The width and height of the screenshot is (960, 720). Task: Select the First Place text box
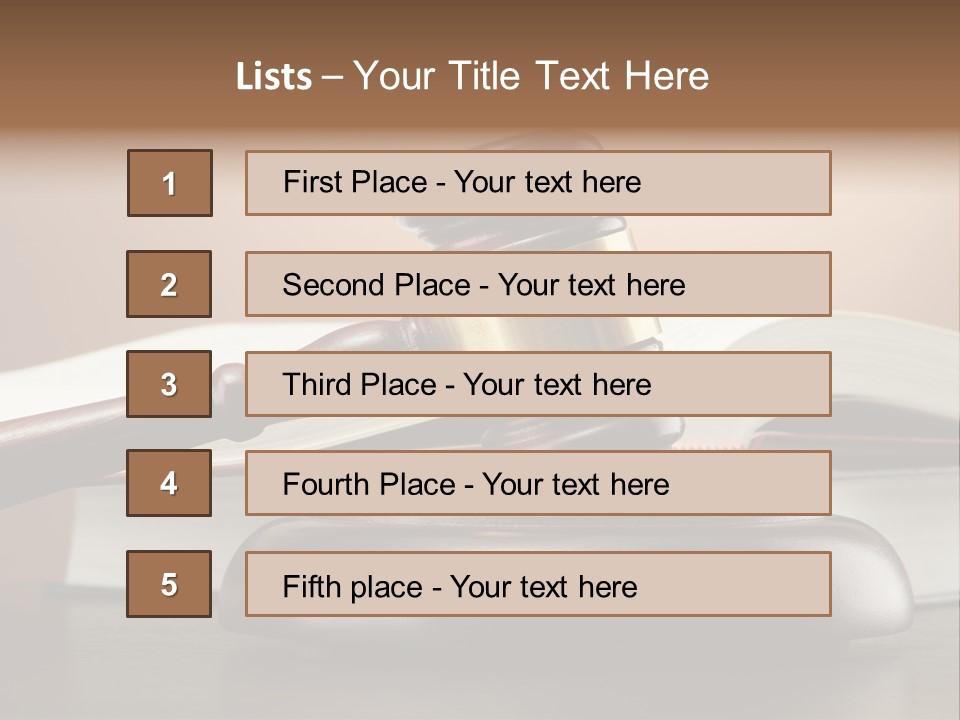point(538,183)
